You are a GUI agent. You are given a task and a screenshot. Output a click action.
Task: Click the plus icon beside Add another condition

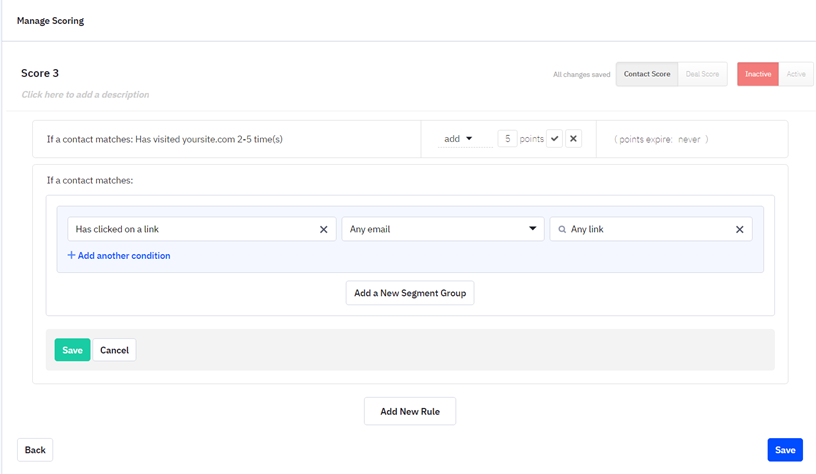coord(71,256)
